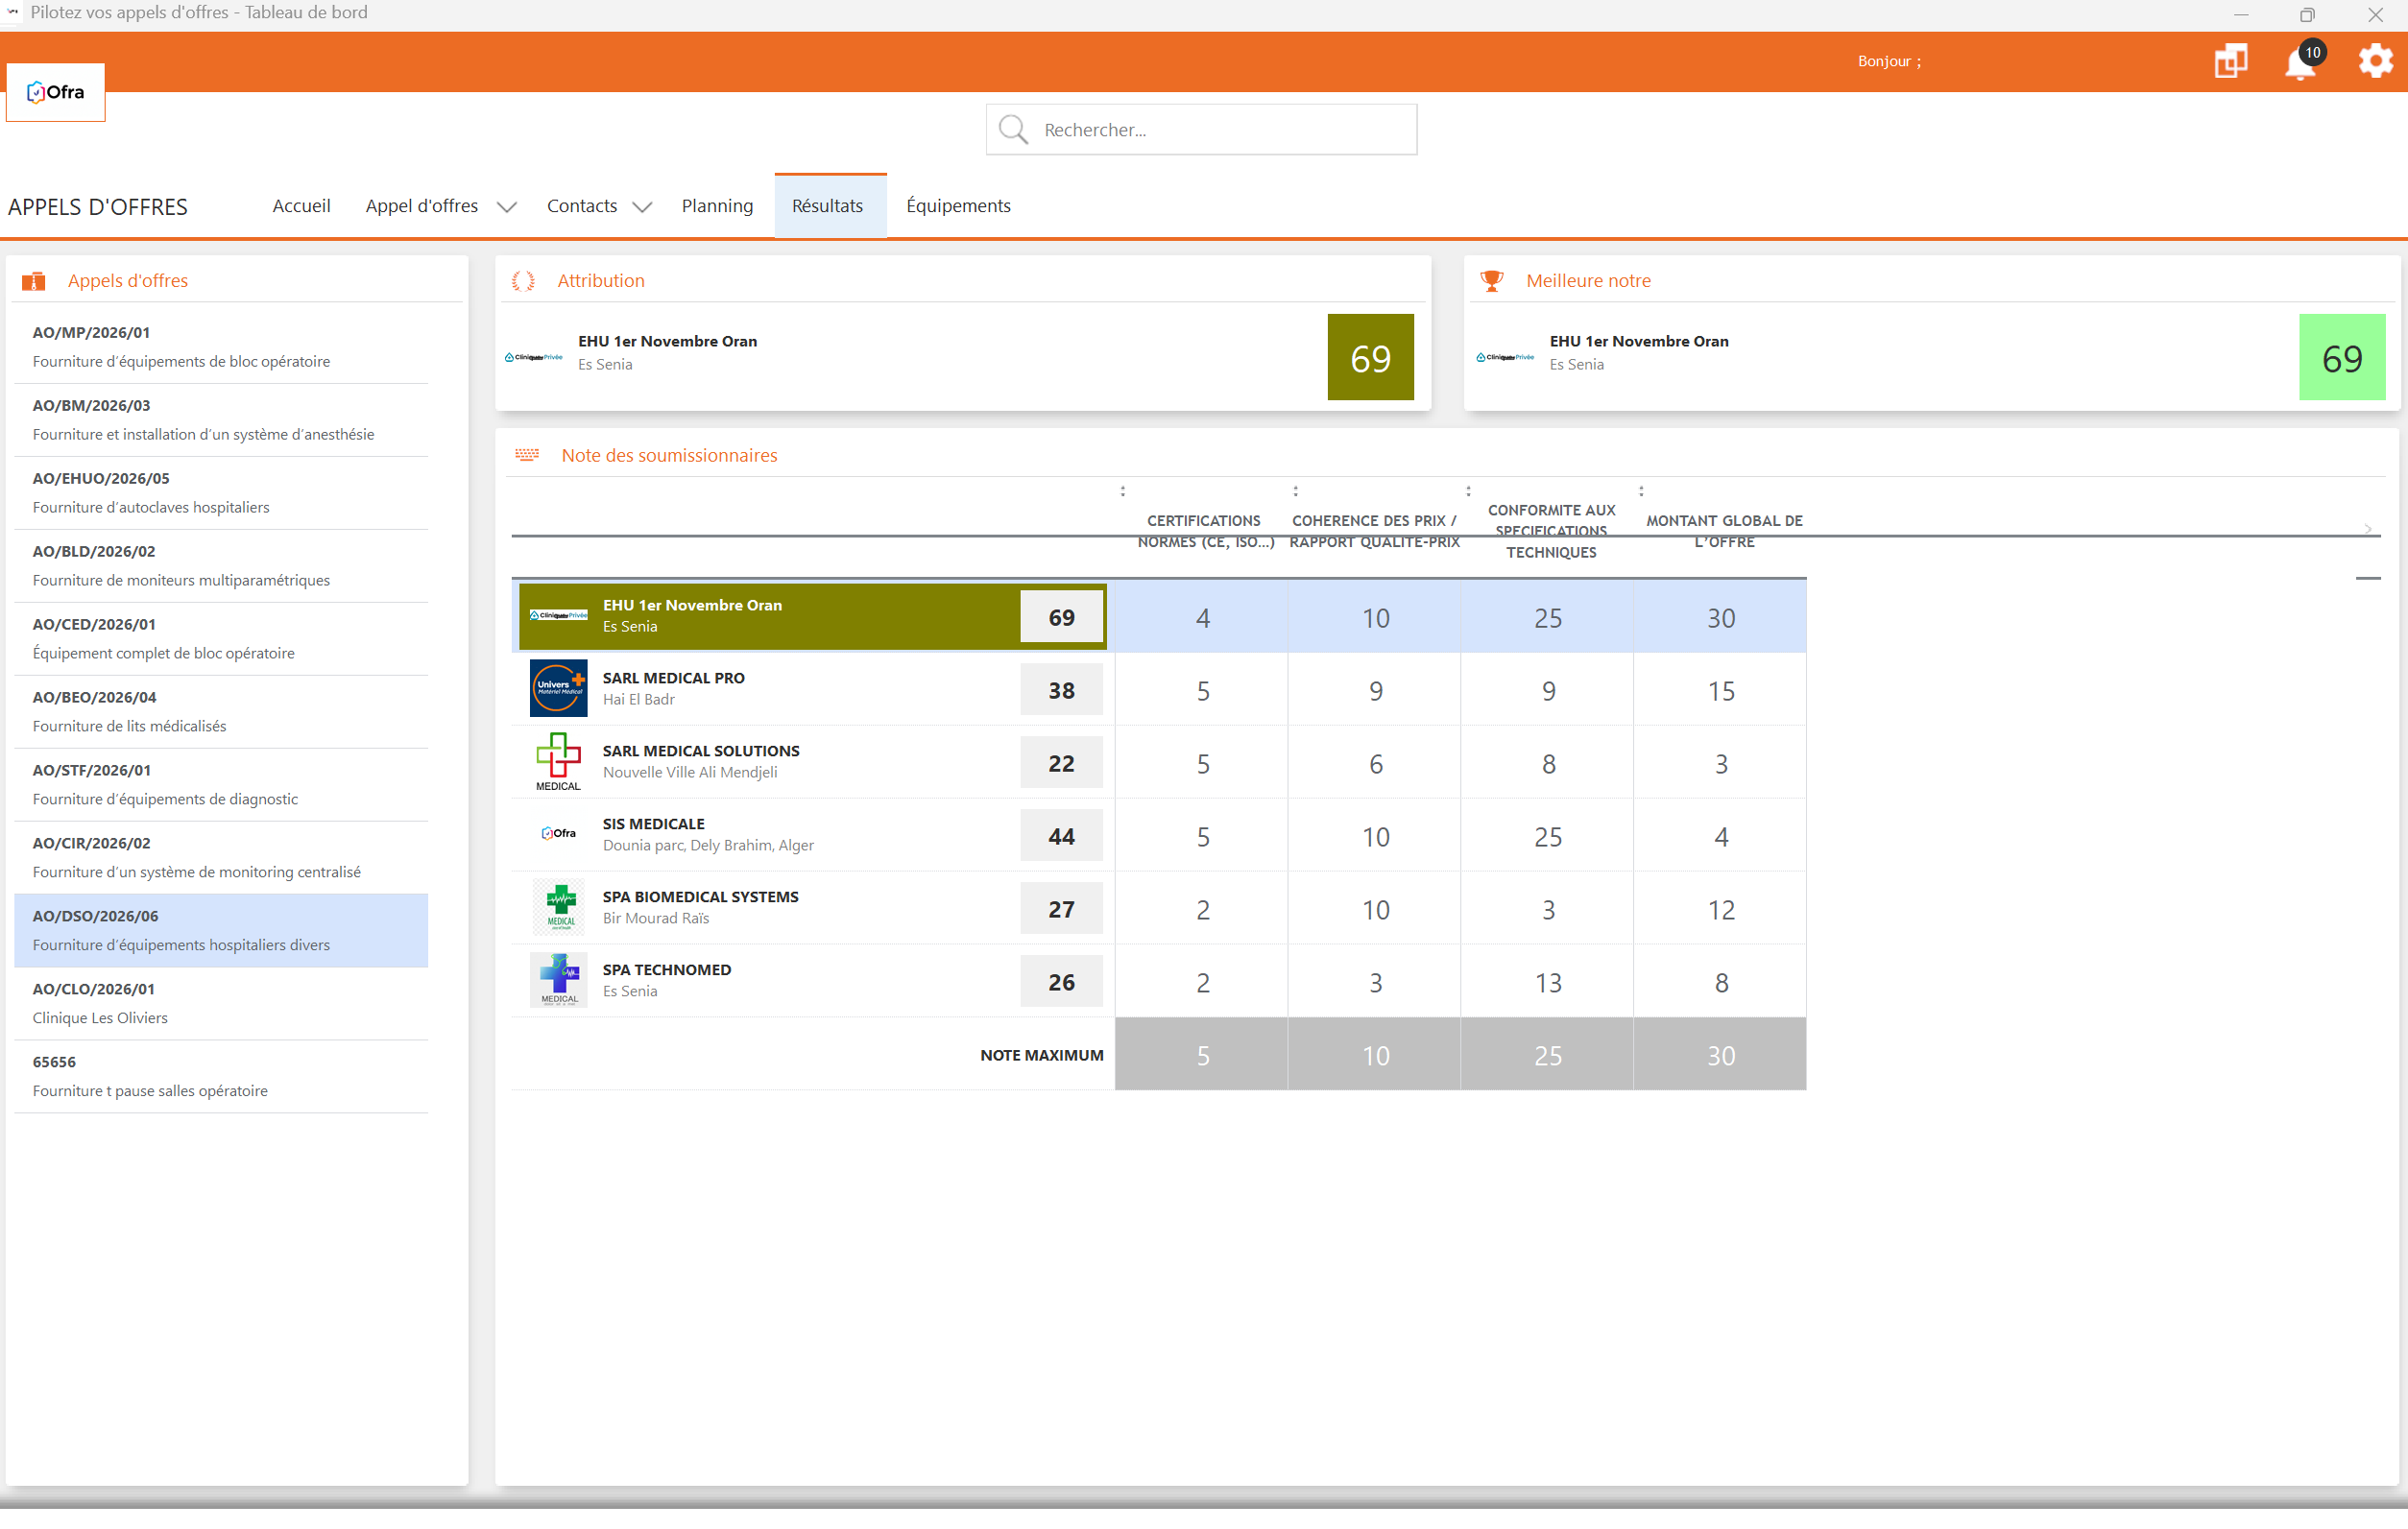The height and width of the screenshot is (1529, 2408).
Task: Click the Appels d'offres panel icon
Action: (34, 281)
